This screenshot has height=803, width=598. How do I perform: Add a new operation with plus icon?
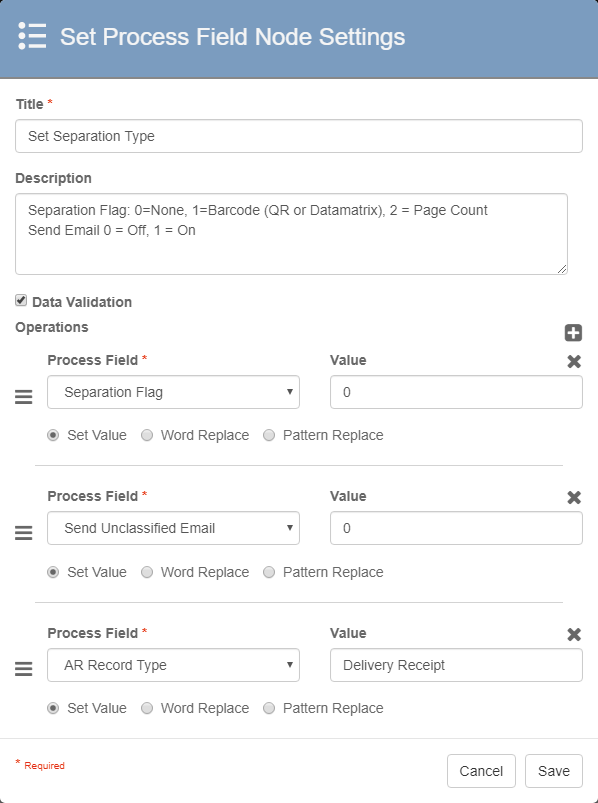pos(573,333)
